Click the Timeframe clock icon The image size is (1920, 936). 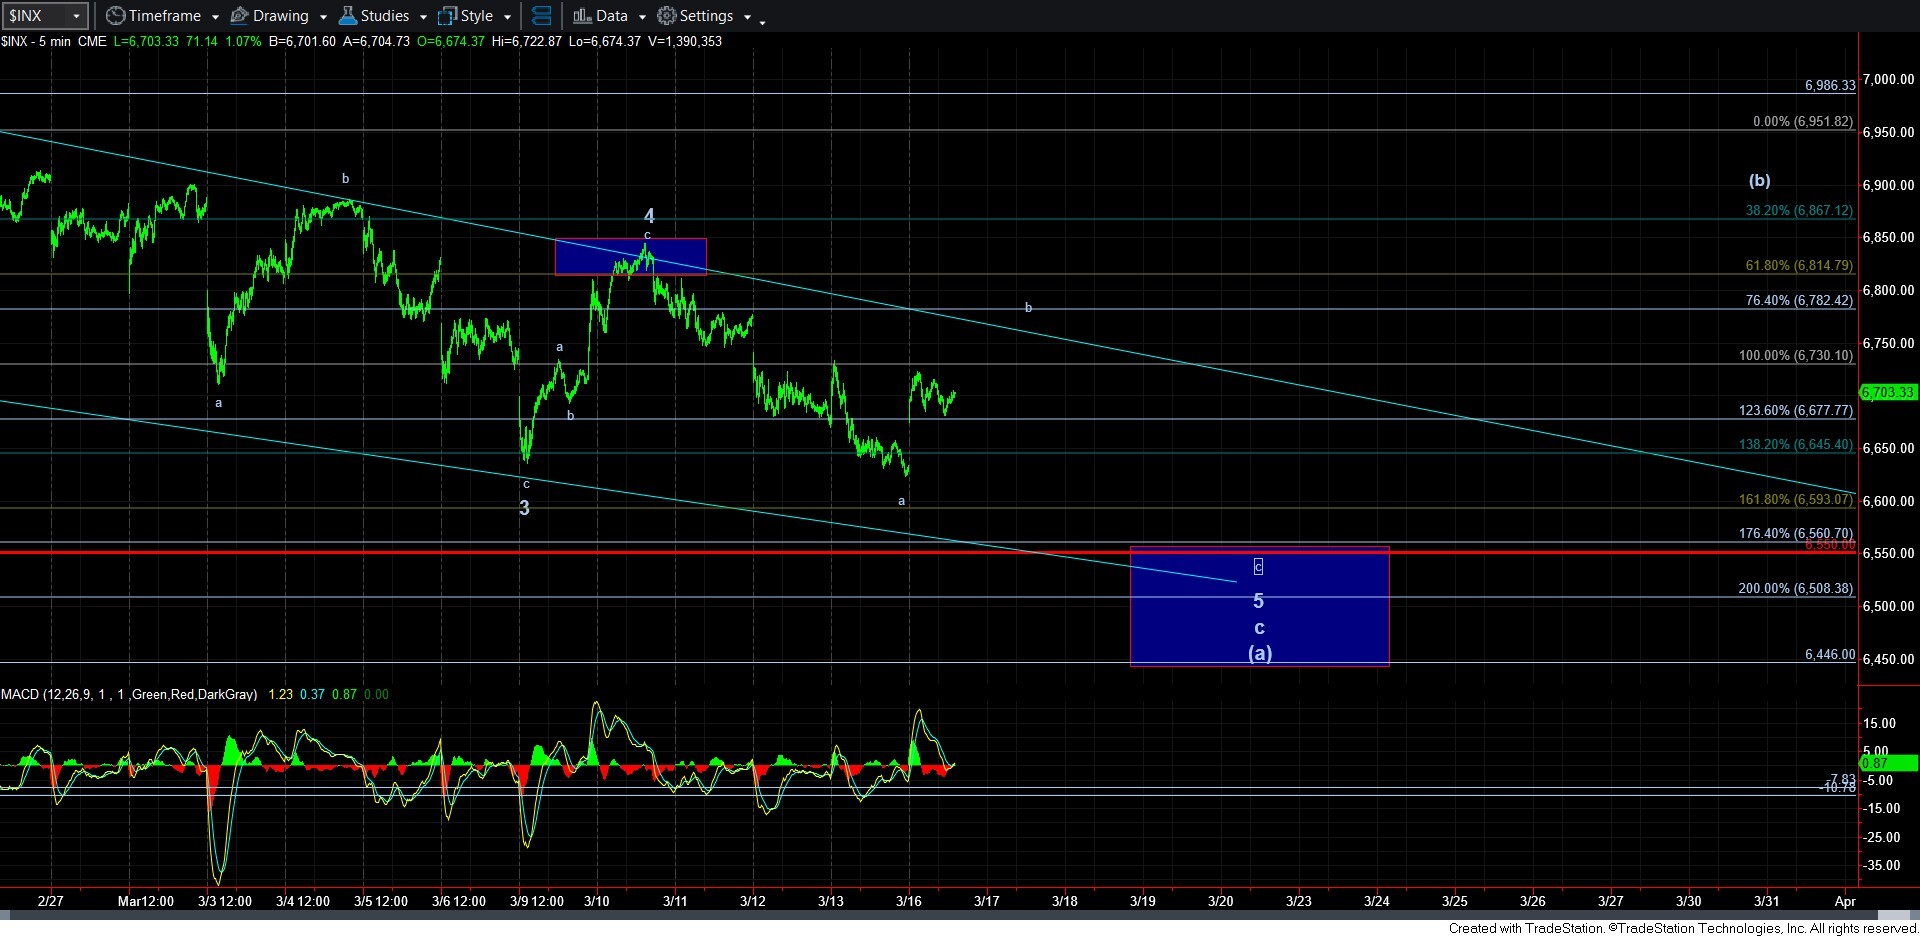point(115,16)
